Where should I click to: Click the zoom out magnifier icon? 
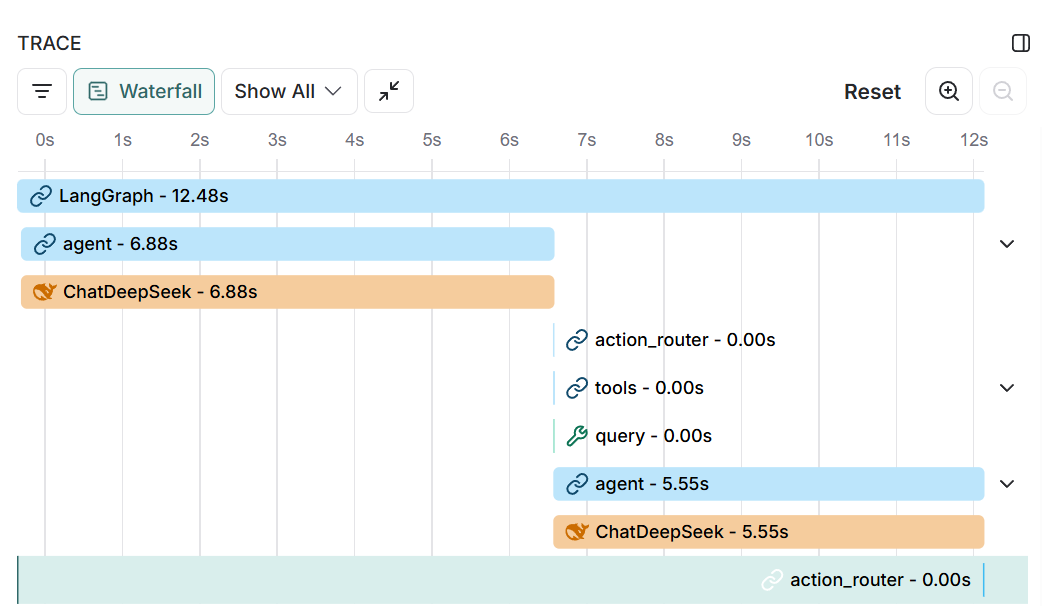pos(1003,91)
